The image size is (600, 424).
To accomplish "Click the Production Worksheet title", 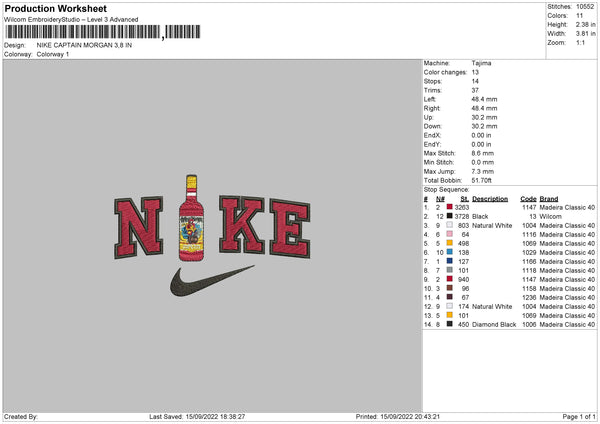I will (55, 8).
